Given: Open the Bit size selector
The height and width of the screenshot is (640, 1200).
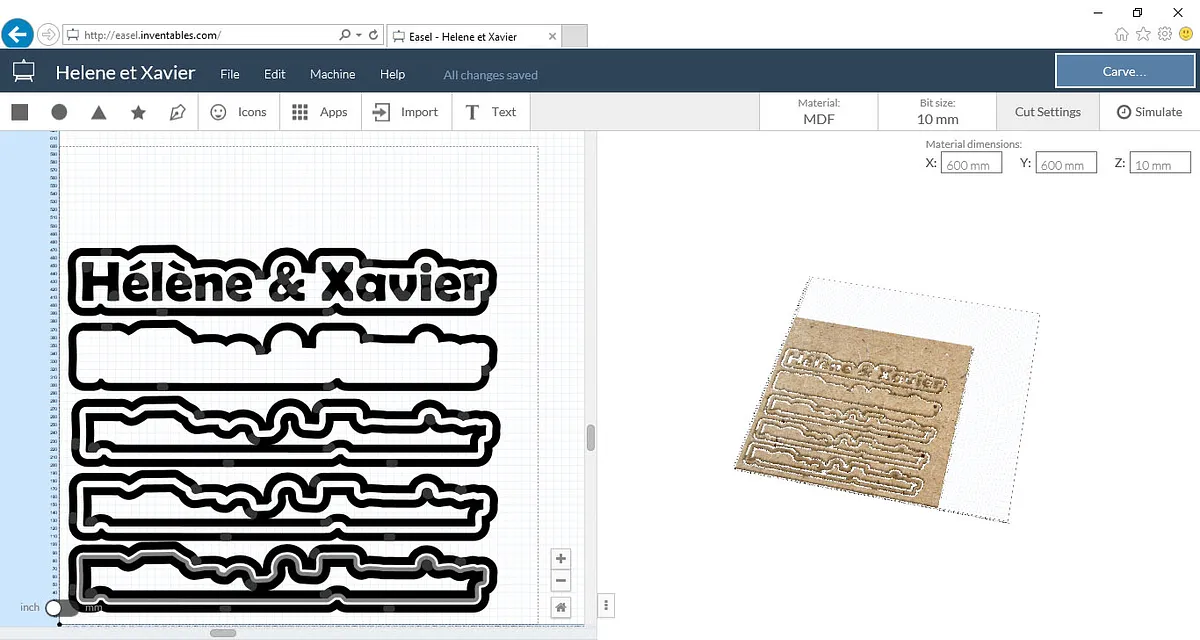Looking at the screenshot, I should point(937,112).
